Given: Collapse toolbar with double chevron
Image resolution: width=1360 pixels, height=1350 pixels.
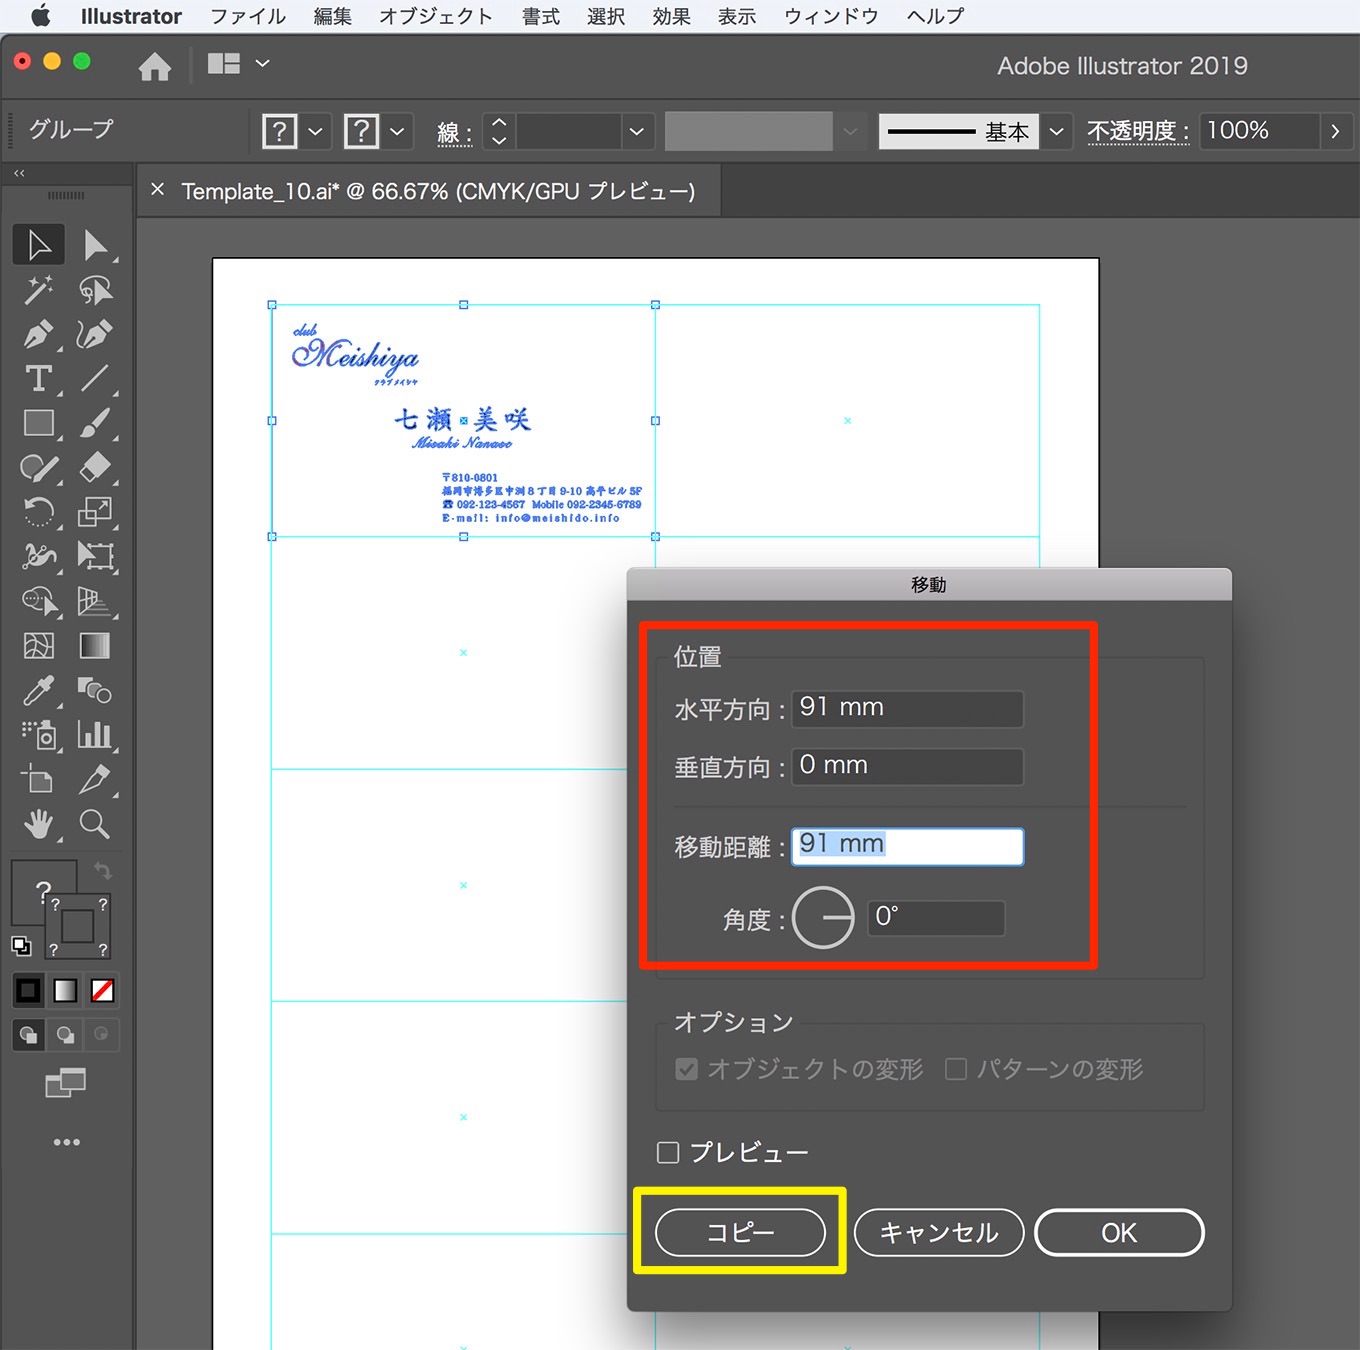Looking at the screenshot, I should (x=19, y=173).
